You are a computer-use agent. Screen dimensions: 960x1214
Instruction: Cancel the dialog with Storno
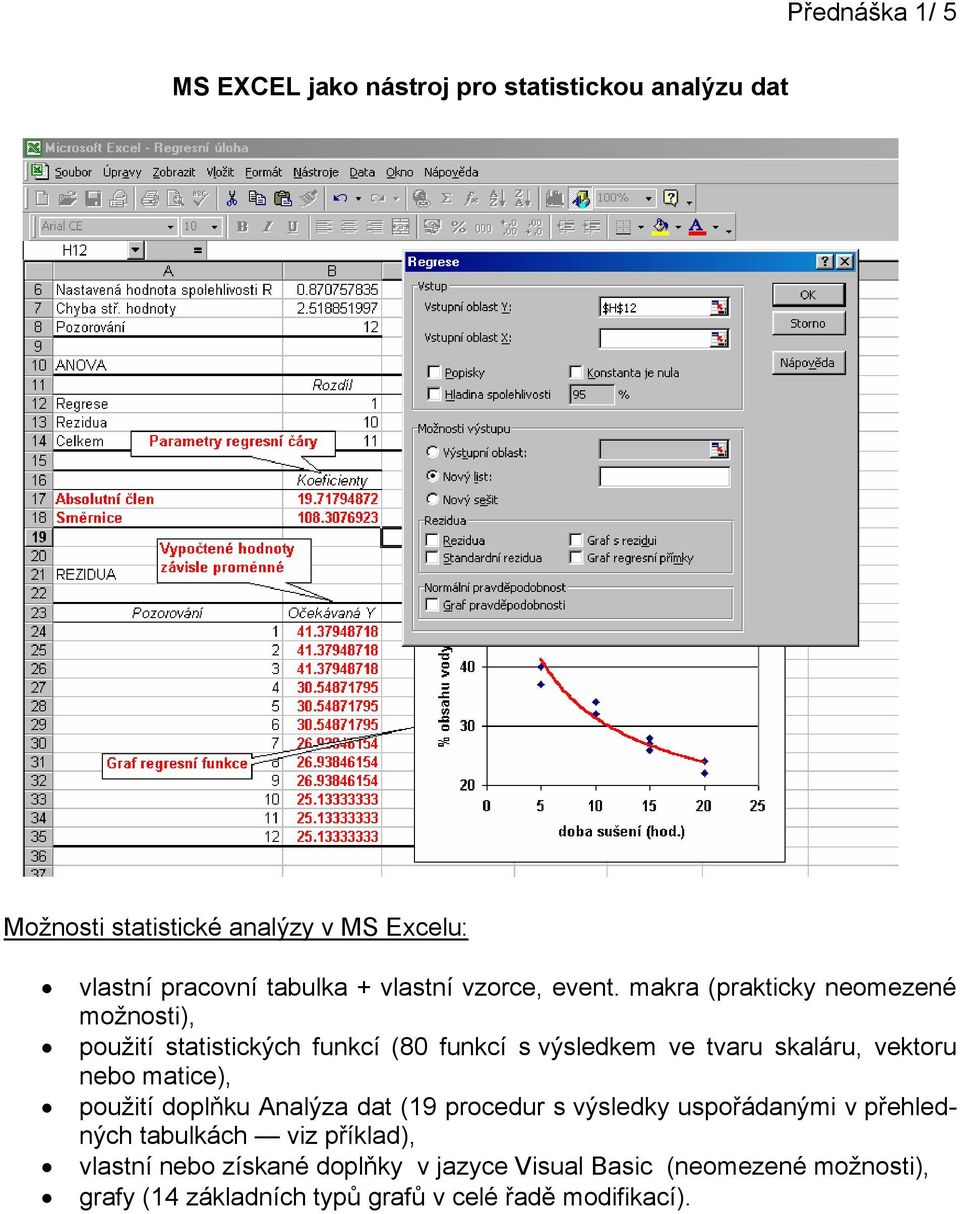pyautogui.click(x=808, y=323)
